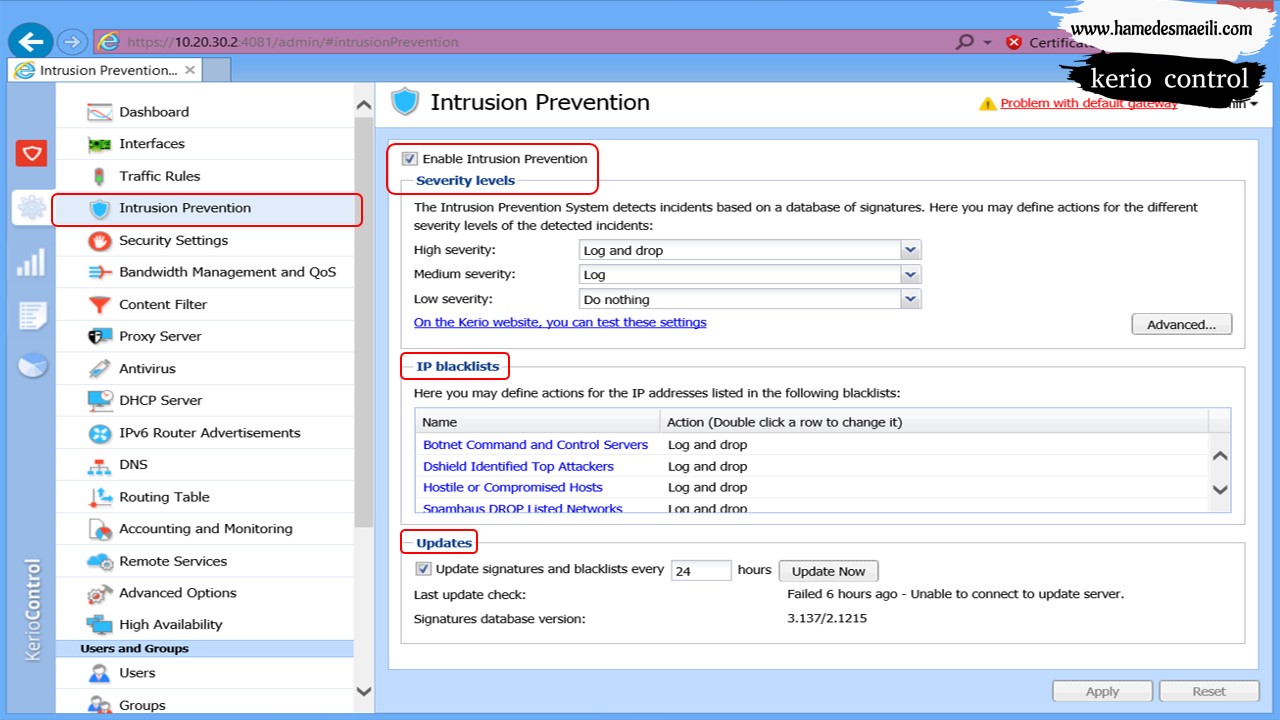
Task: Click the Users person icon
Action: [99, 673]
